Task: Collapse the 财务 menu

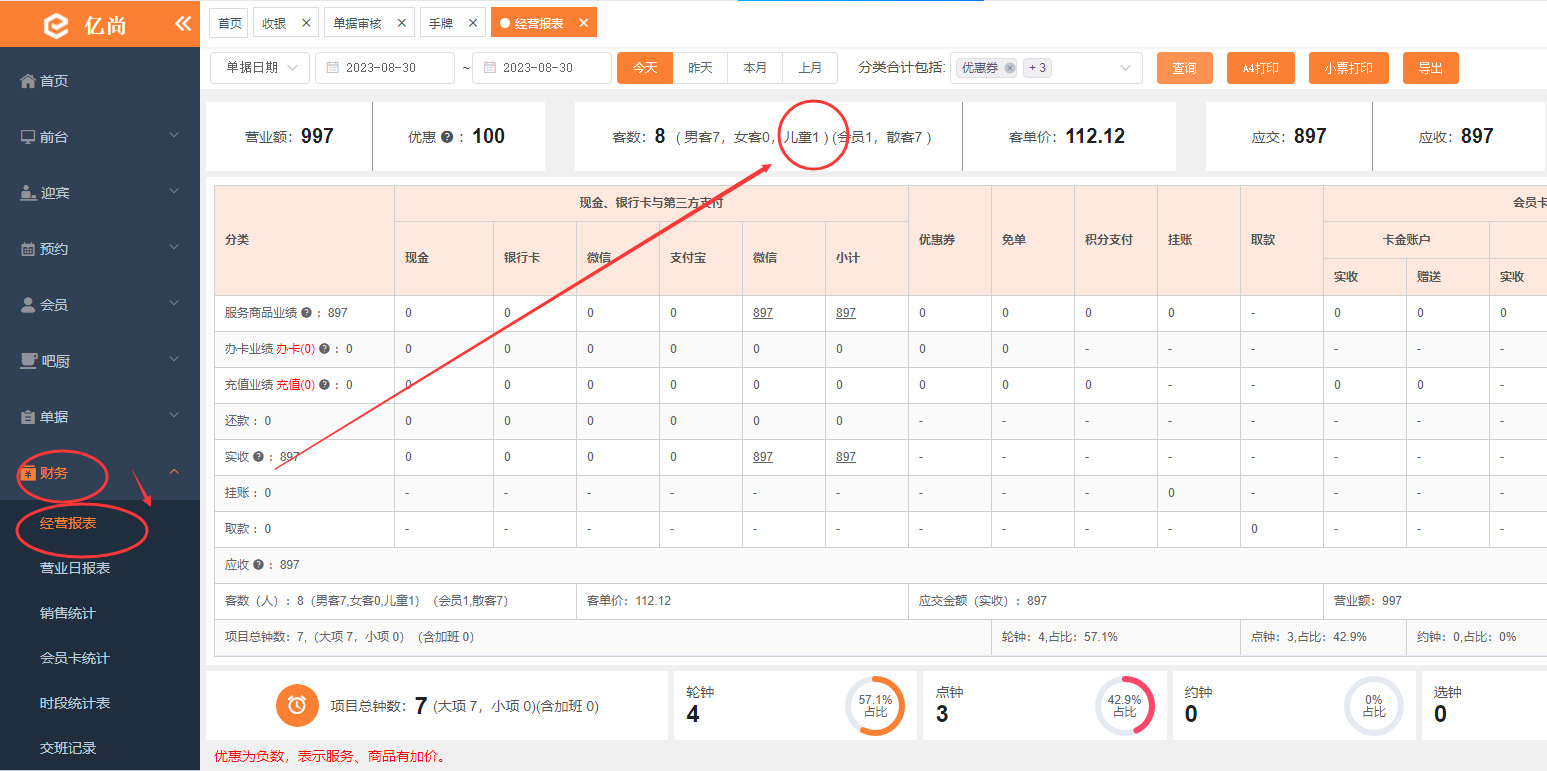Action: [x=100, y=473]
